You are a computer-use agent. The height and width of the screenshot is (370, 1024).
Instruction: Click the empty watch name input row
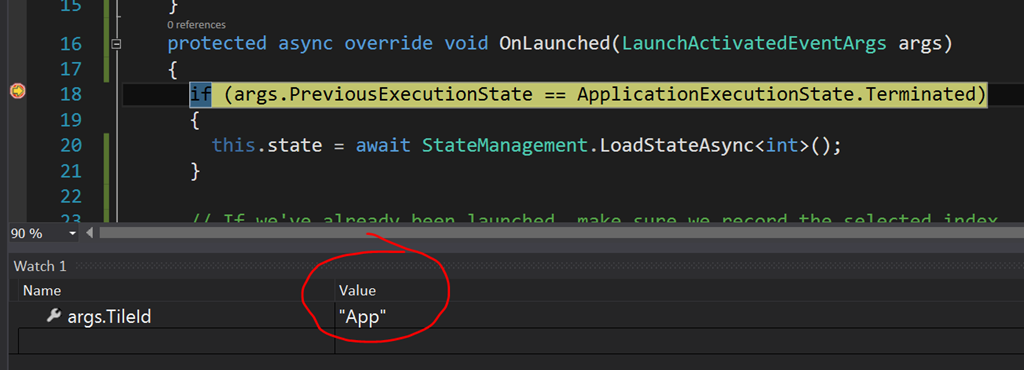[x=176, y=341]
